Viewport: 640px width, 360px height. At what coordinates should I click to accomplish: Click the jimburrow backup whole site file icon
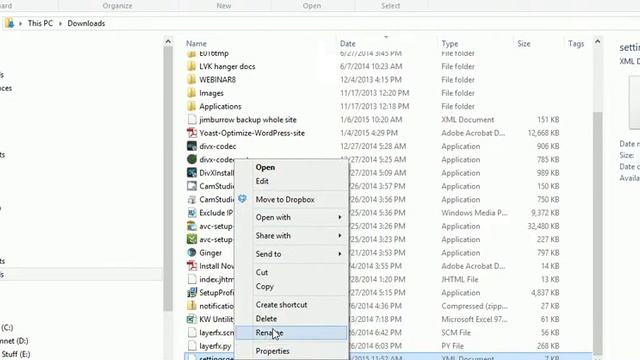[x=191, y=120]
